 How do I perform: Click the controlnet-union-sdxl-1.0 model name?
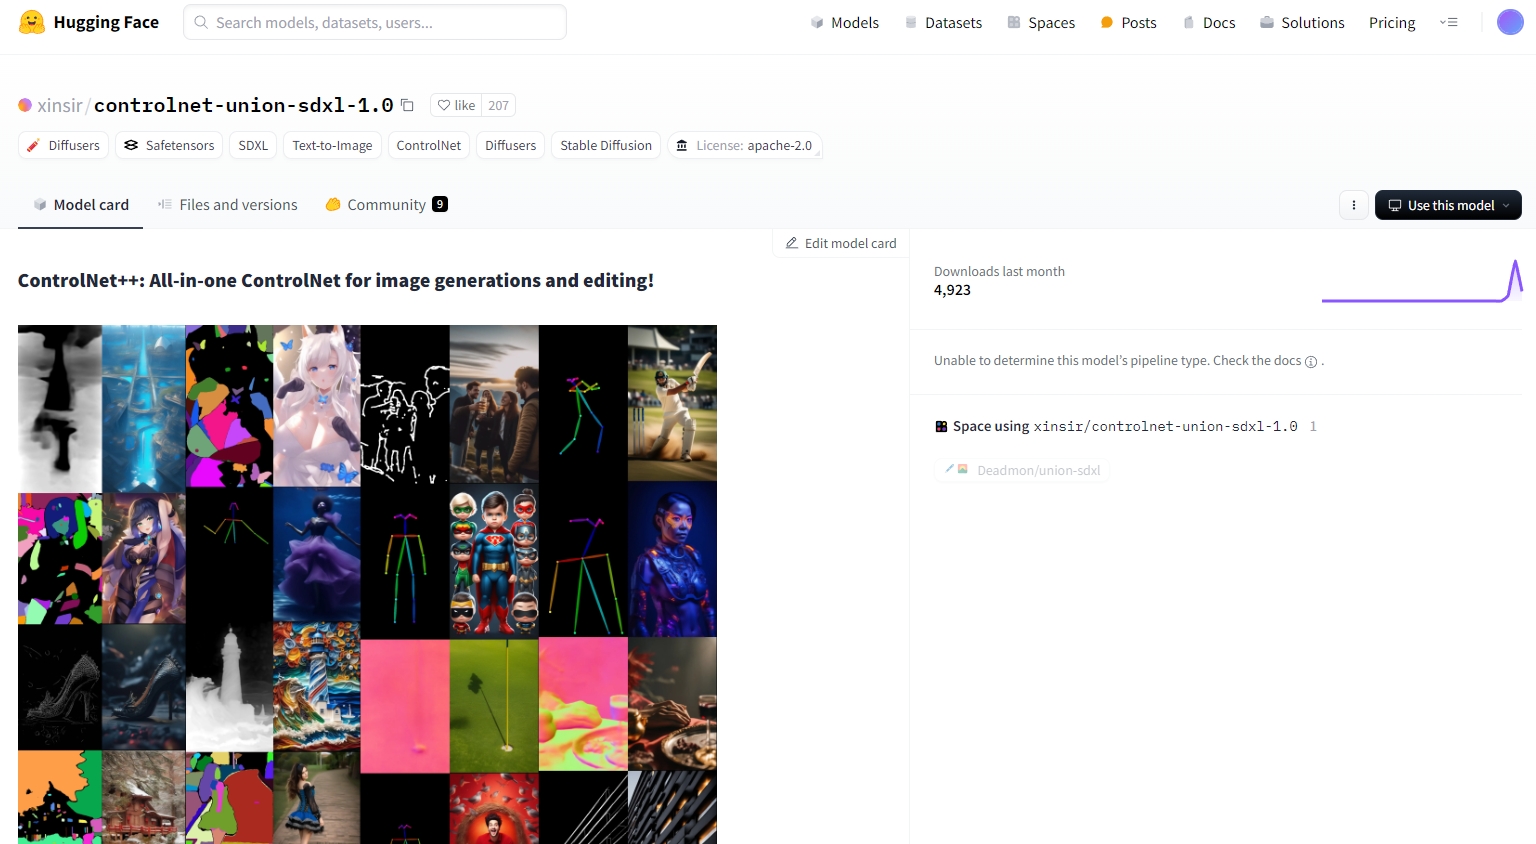tap(243, 105)
